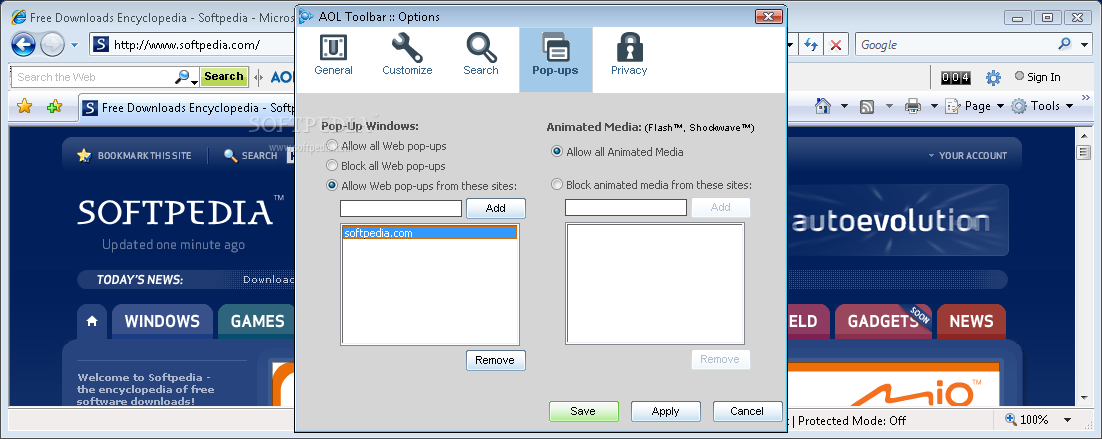
Task: Open the RSS feeds dropdown arrow
Action: click(x=889, y=107)
